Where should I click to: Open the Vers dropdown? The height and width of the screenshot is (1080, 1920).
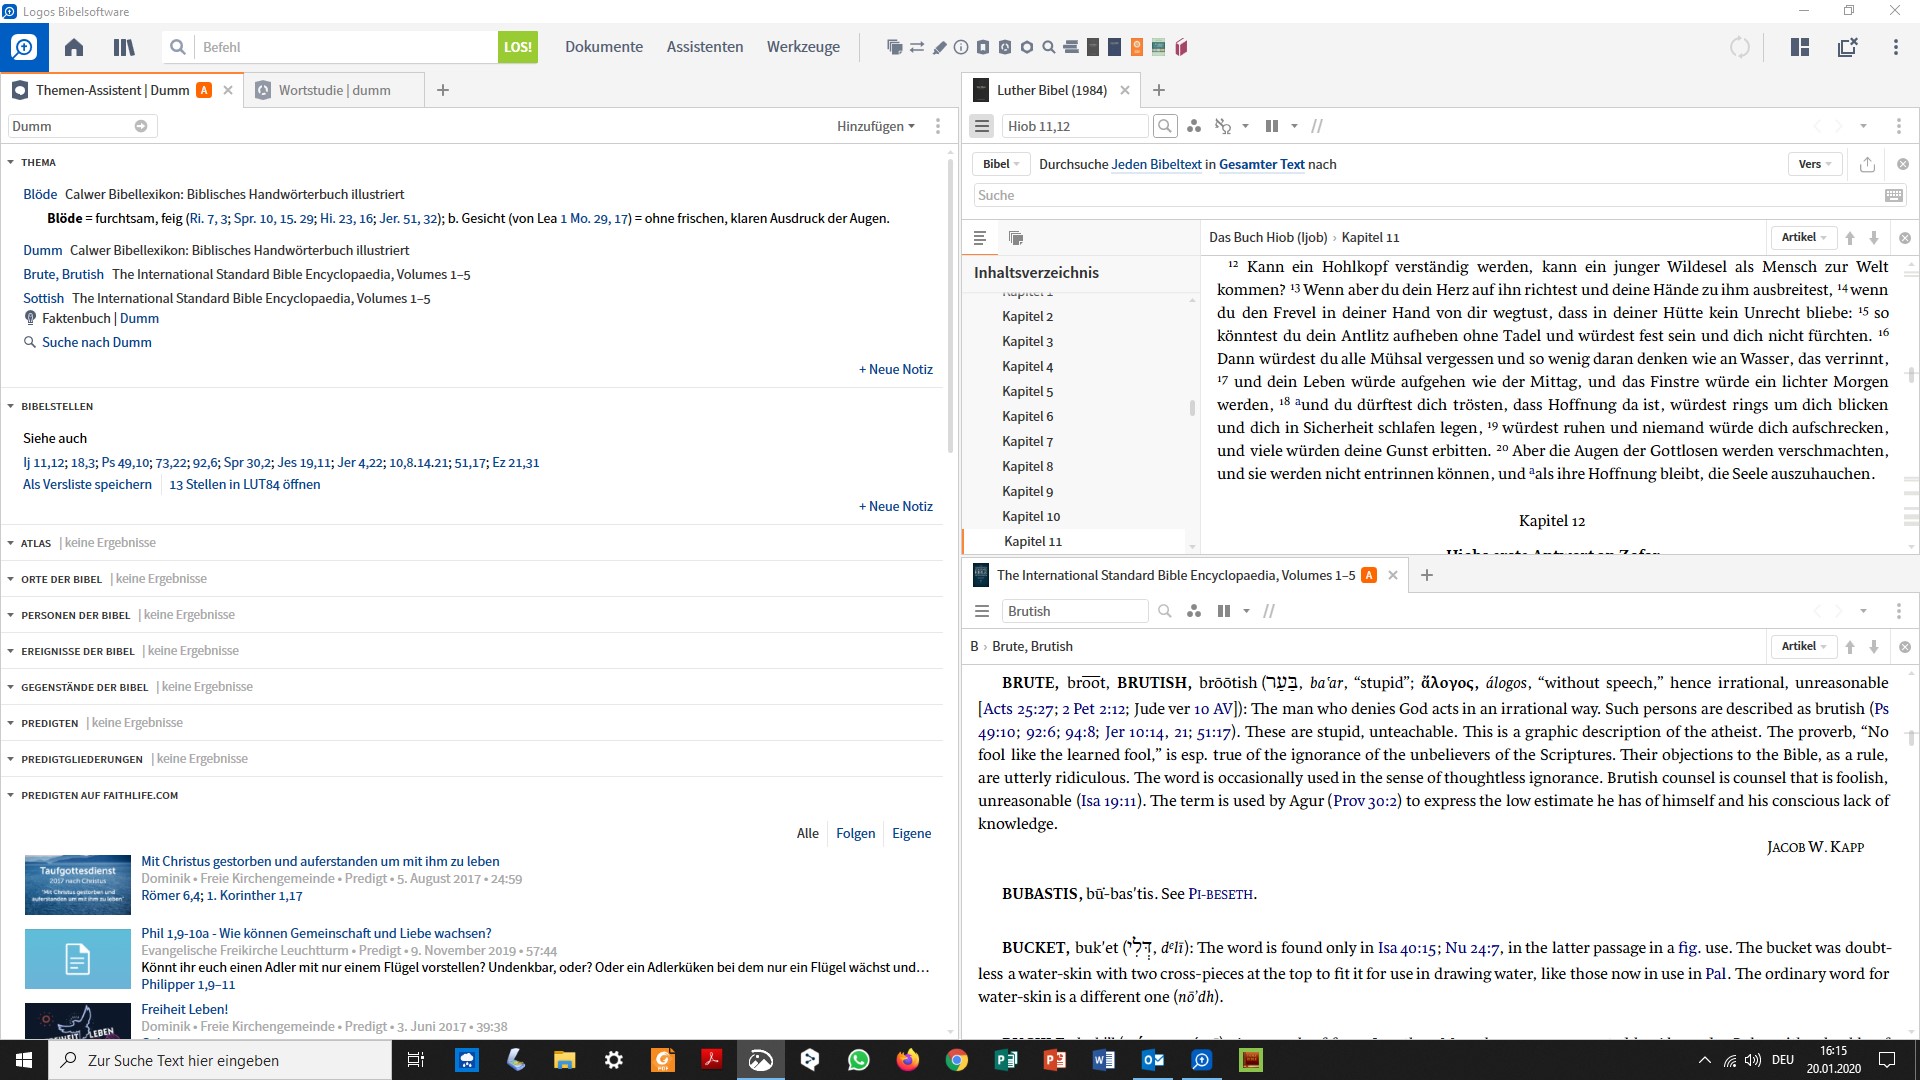[1815, 164]
